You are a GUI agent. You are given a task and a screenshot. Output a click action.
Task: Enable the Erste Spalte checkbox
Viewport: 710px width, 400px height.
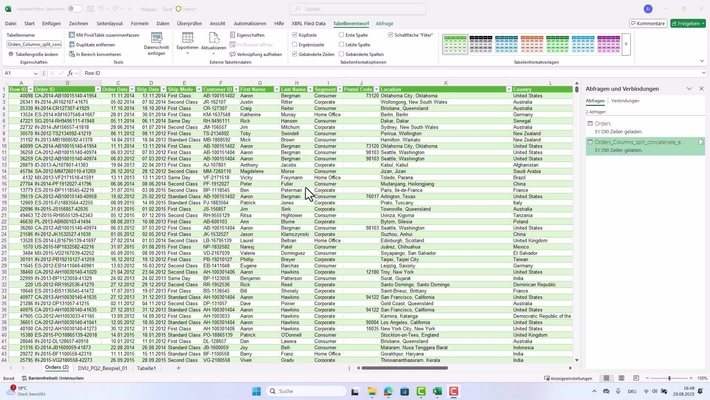(341, 35)
